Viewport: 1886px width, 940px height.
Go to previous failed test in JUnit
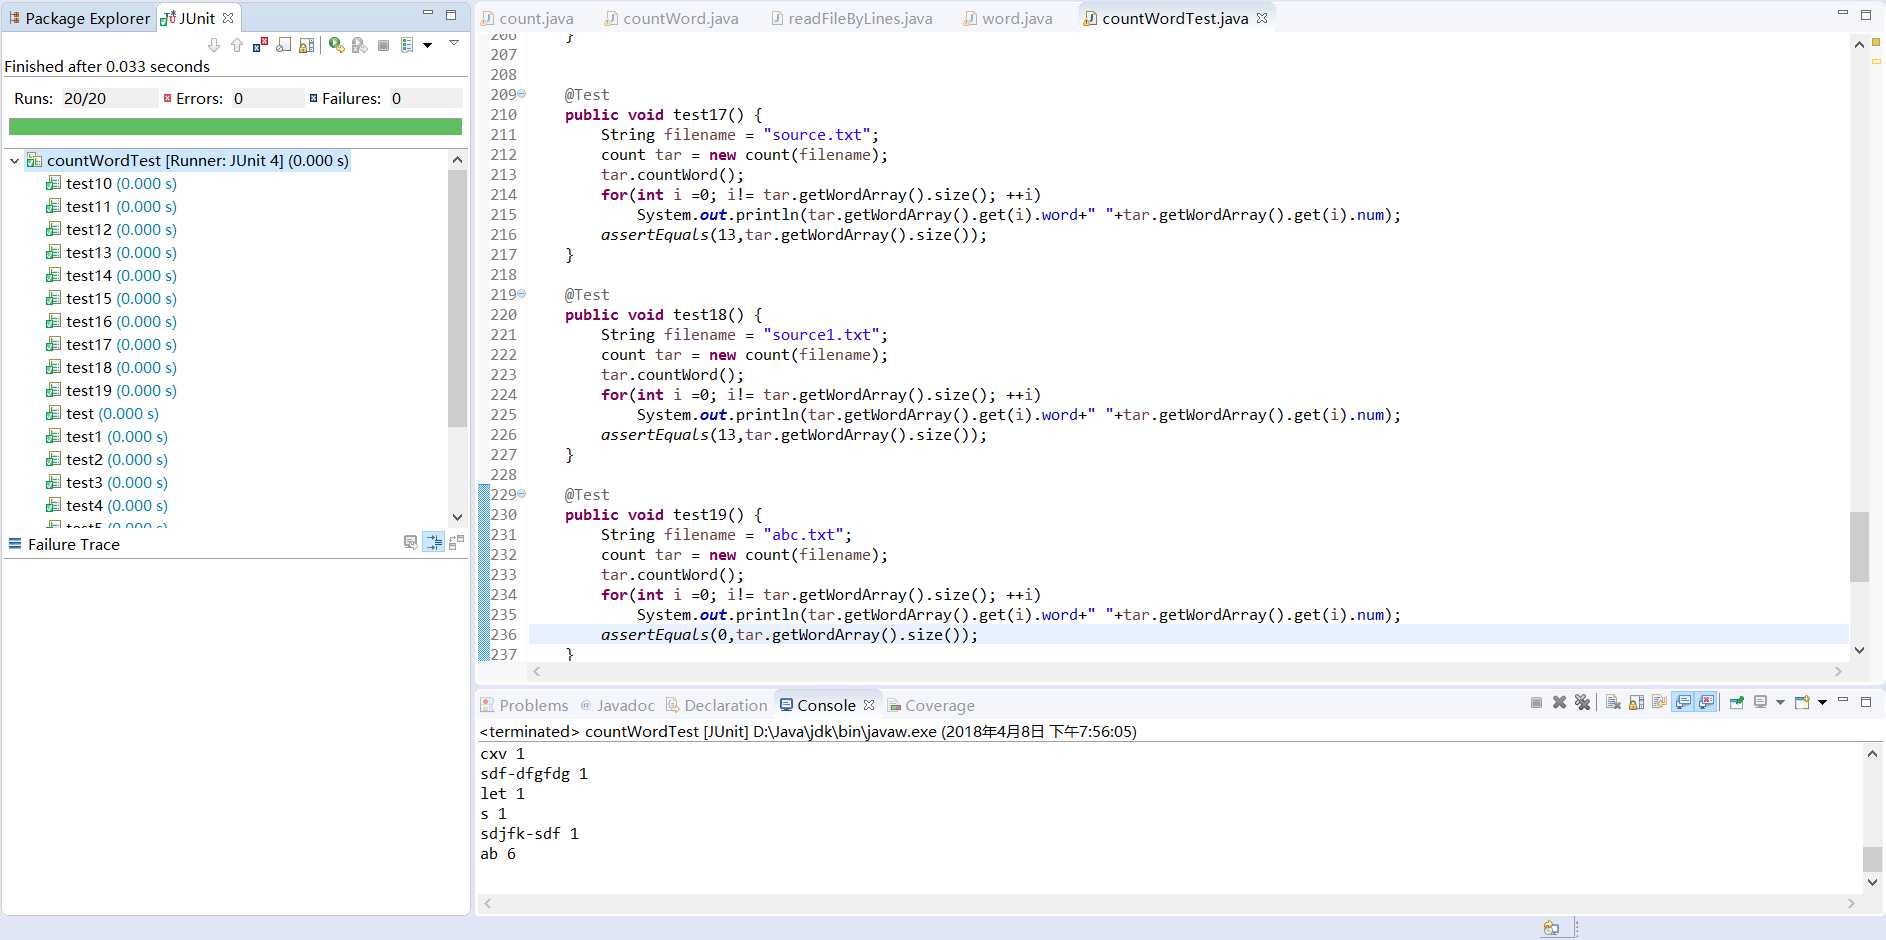tap(237, 45)
